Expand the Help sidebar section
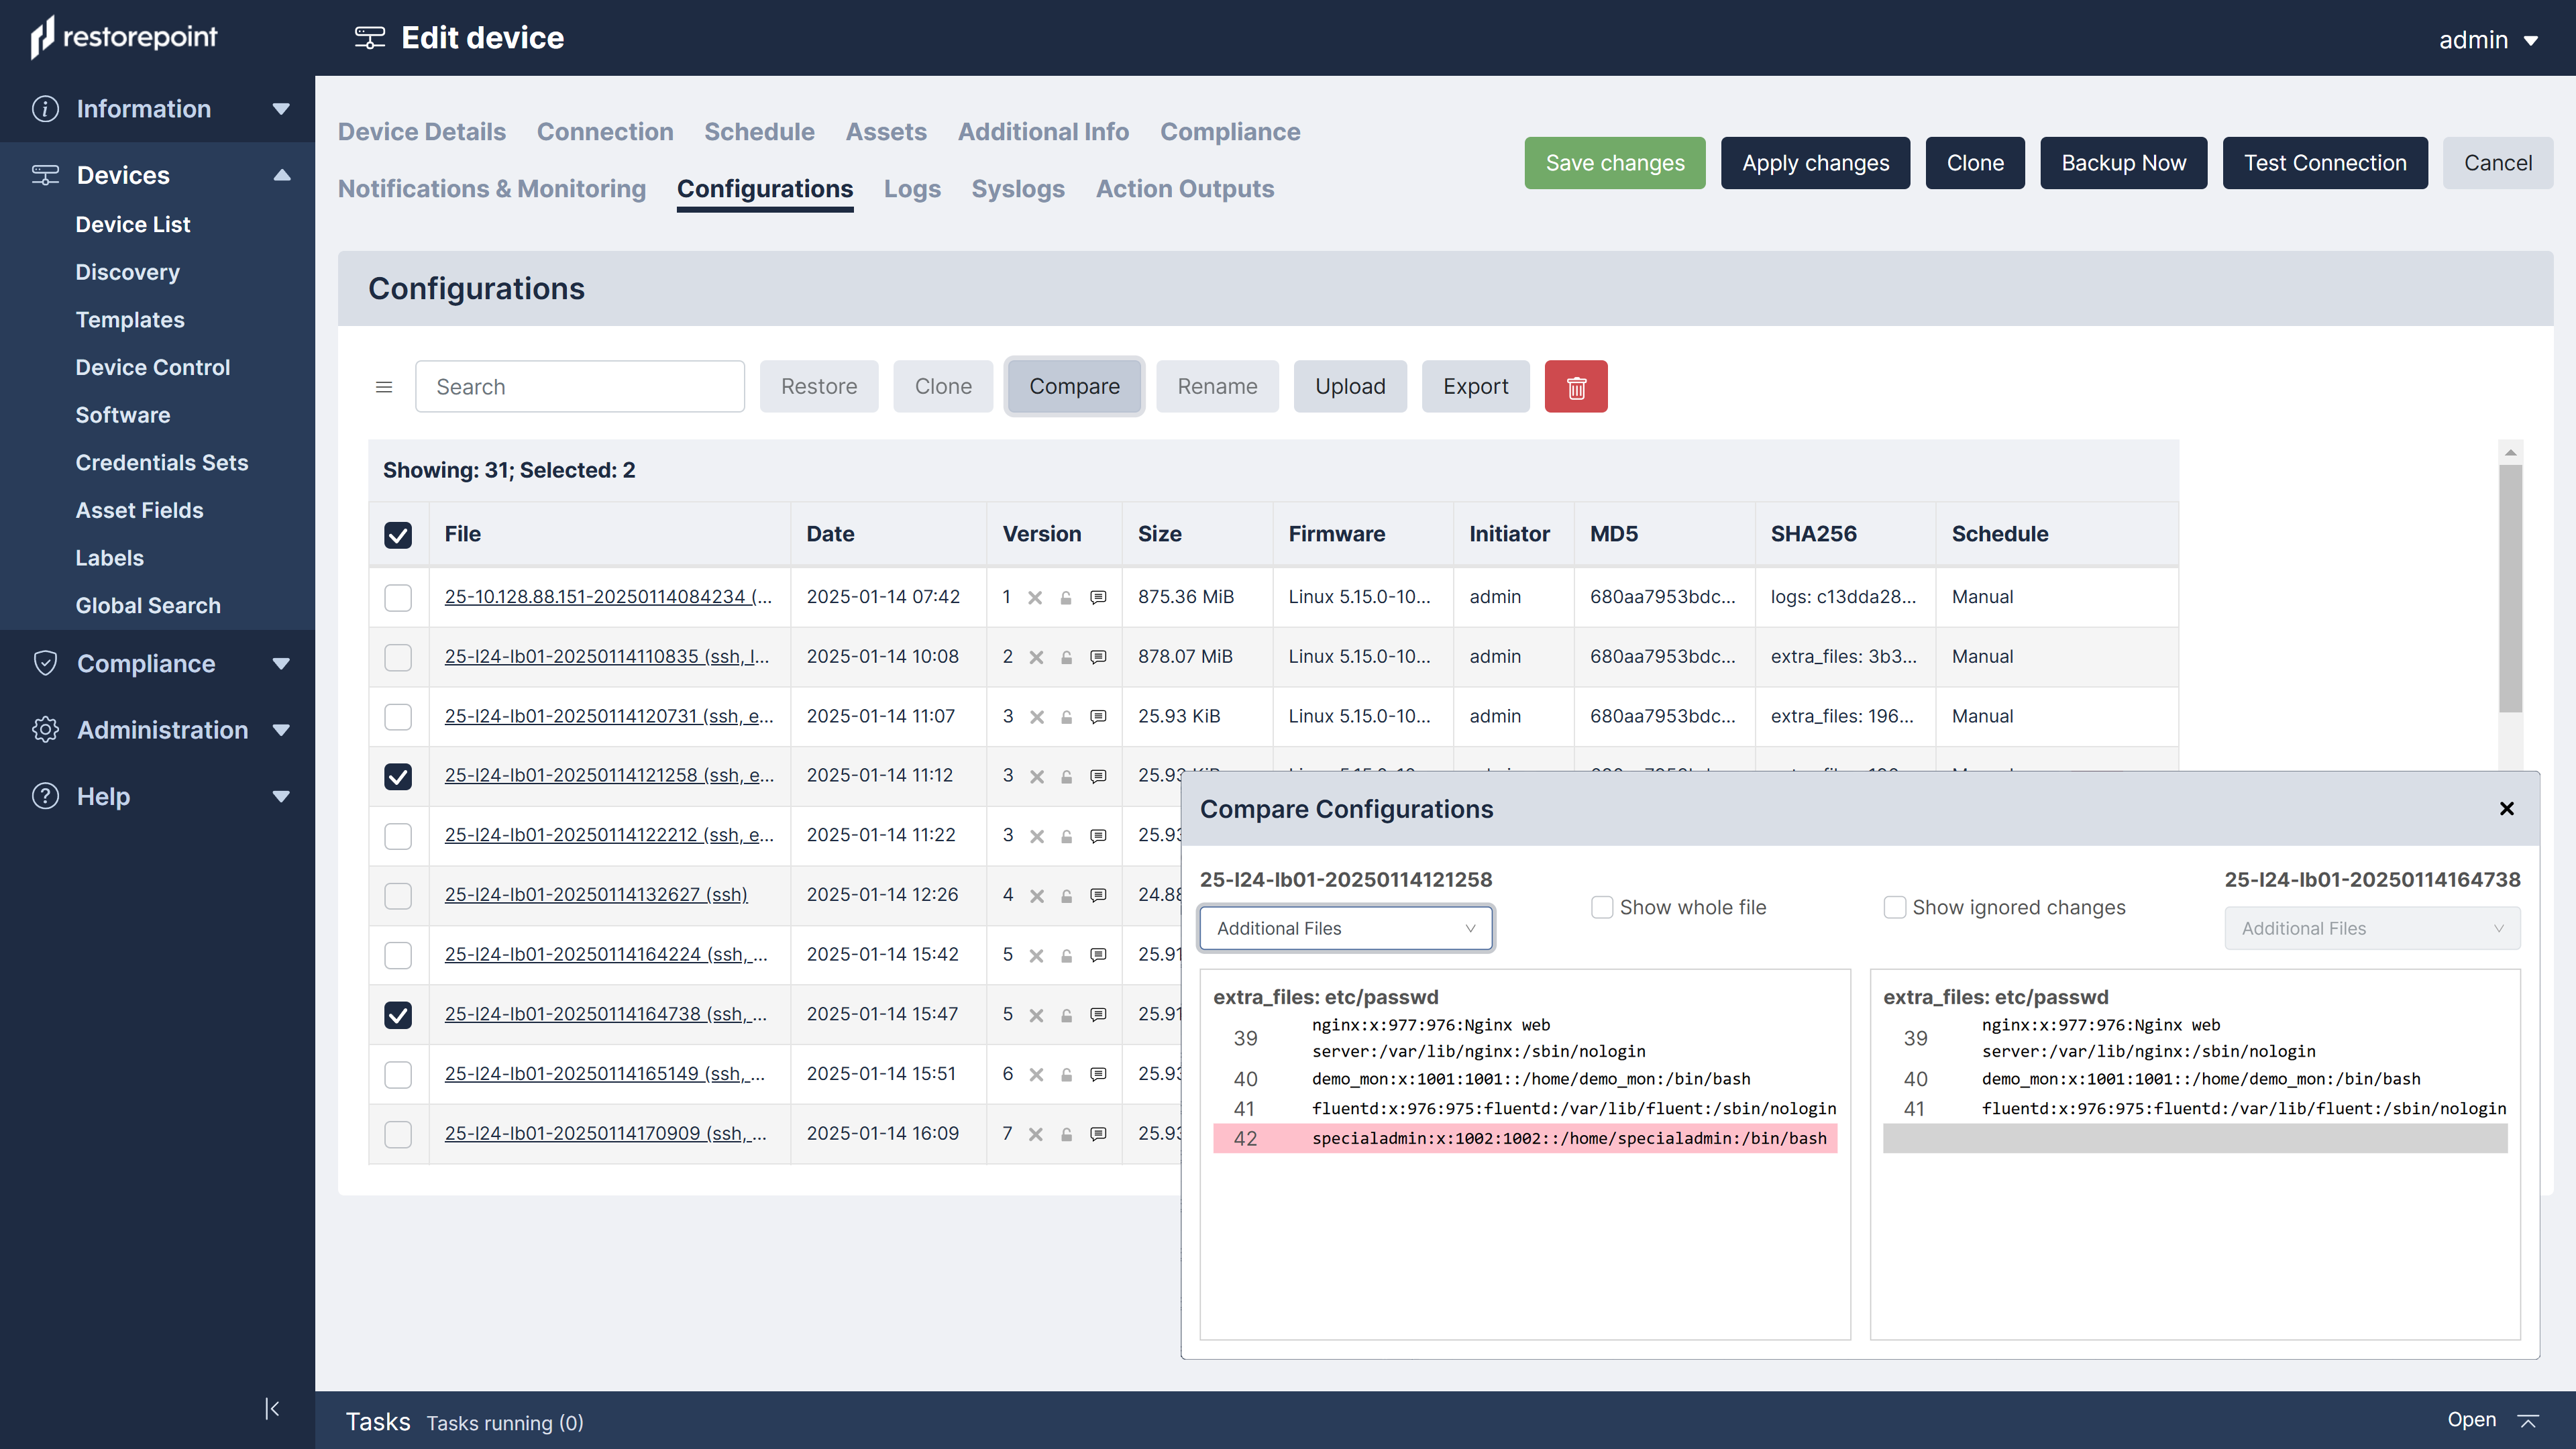Screen dimensions: 2576x1449 click(281, 796)
